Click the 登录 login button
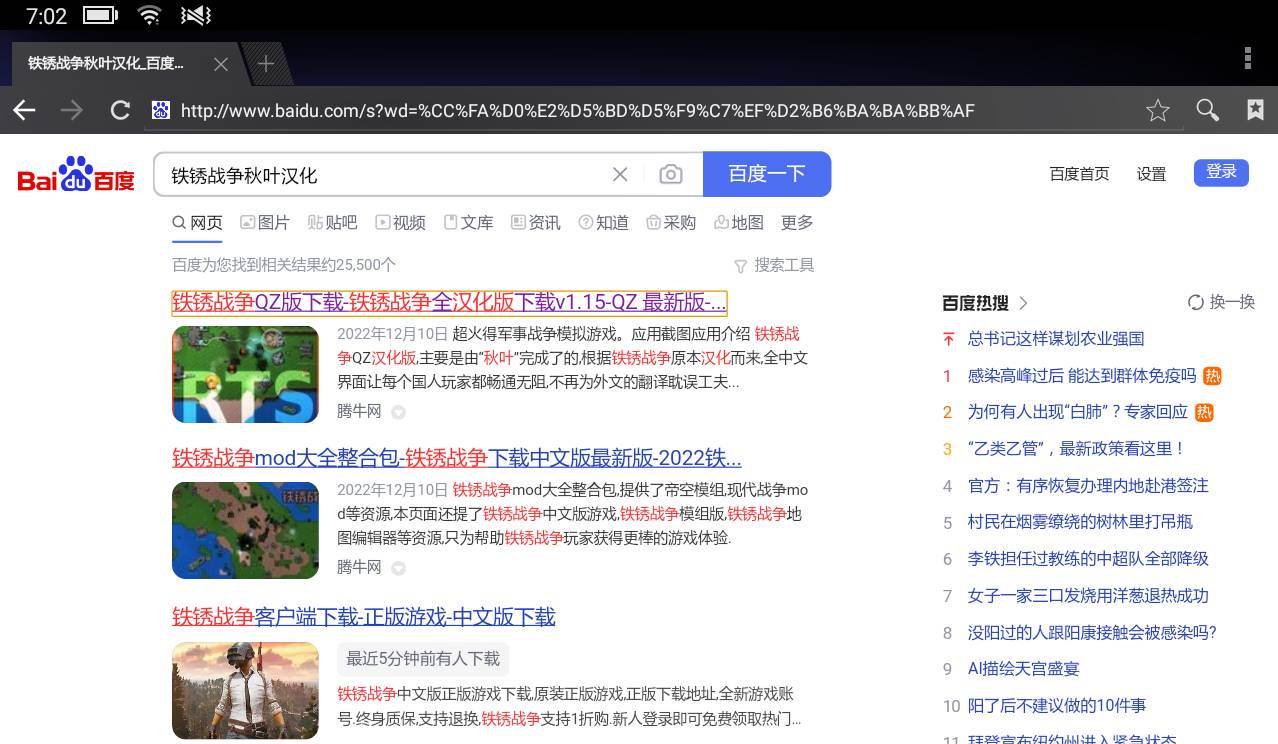 [x=1221, y=172]
